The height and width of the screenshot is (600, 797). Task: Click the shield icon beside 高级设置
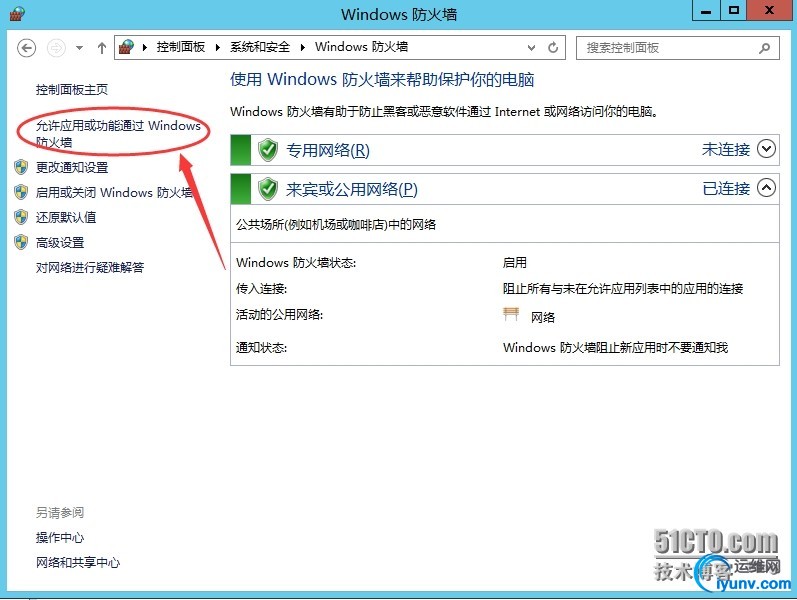coord(21,242)
